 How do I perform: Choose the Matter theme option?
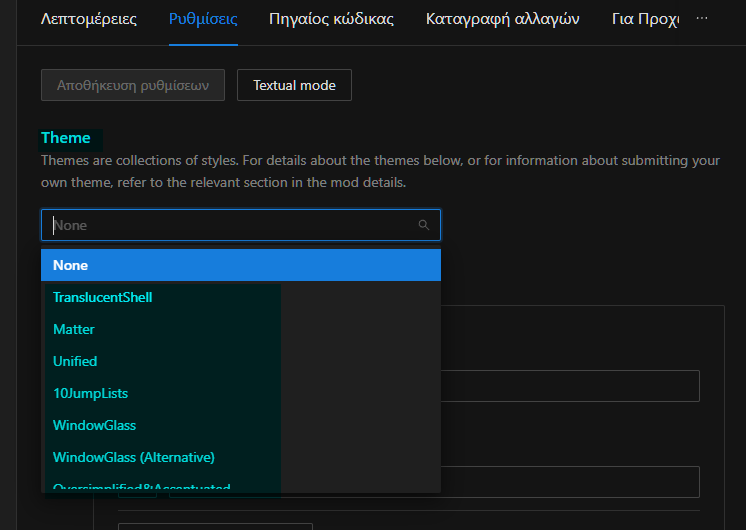click(x=241, y=329)
